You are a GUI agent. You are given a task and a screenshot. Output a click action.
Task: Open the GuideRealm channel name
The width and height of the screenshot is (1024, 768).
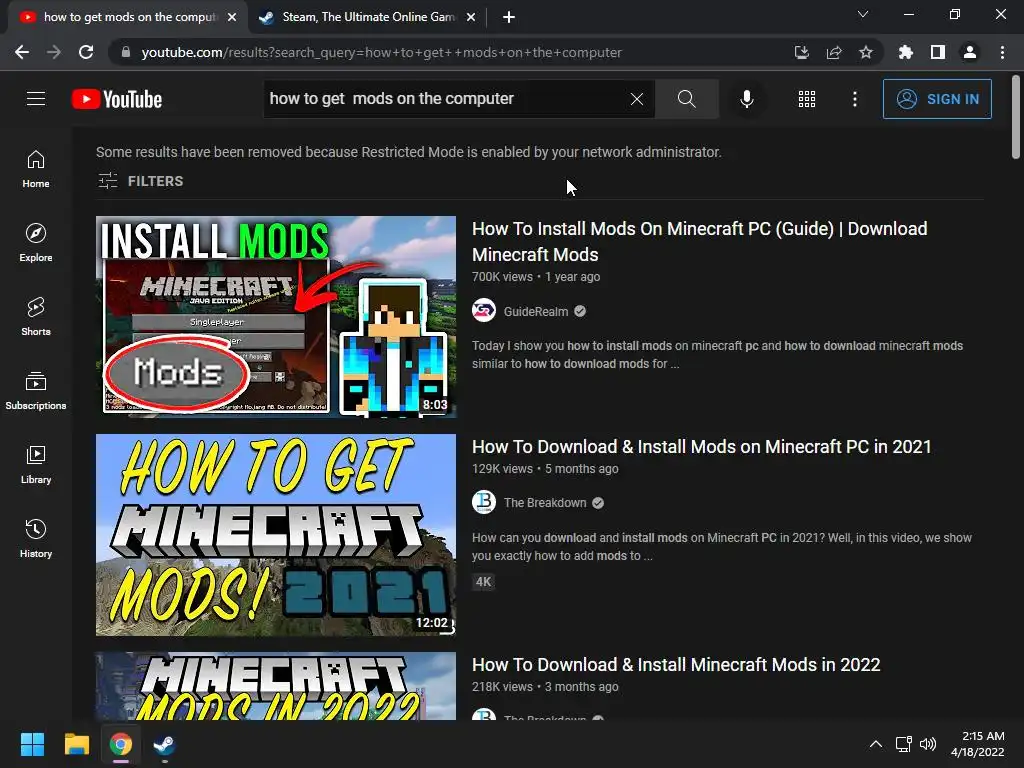(x=536, y=312)
